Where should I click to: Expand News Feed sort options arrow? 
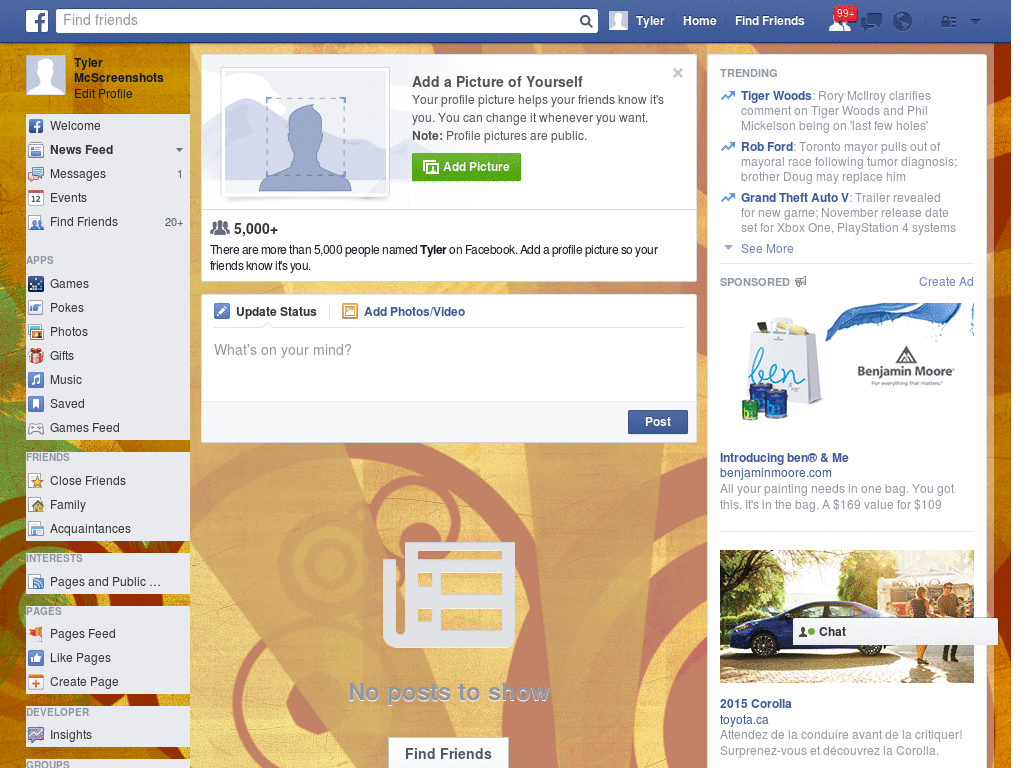179,150
